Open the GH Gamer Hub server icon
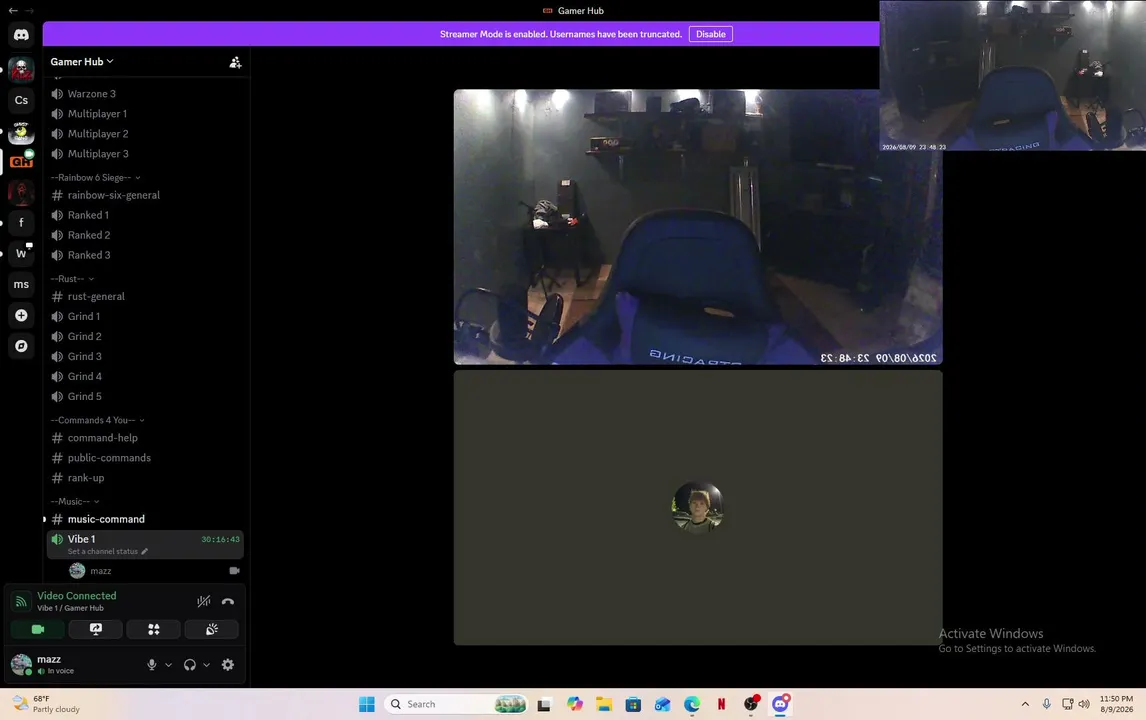The width and height of the screenshot is (1146, 720). [x=21, y=162]
